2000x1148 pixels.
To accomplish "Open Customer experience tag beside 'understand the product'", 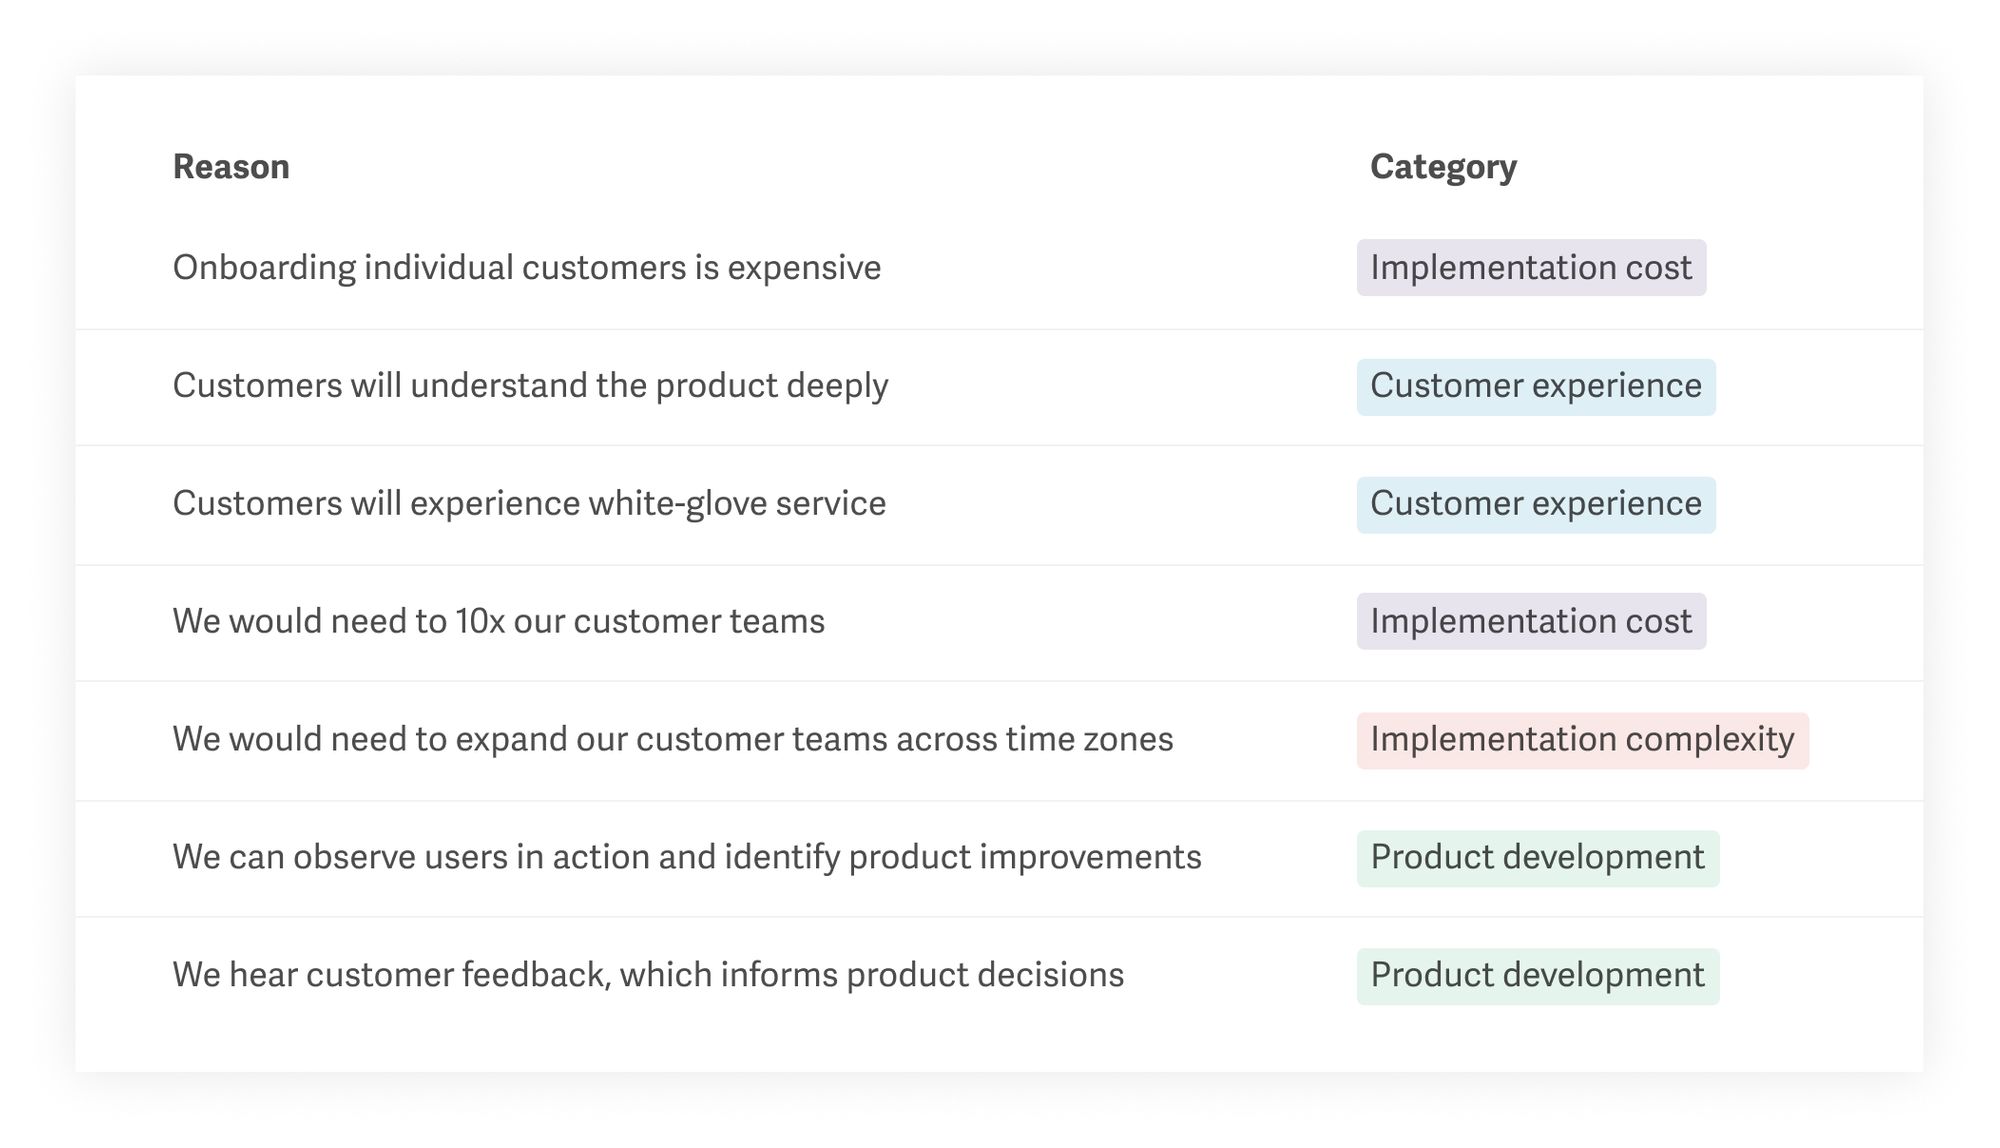I will click(1535, 386).
